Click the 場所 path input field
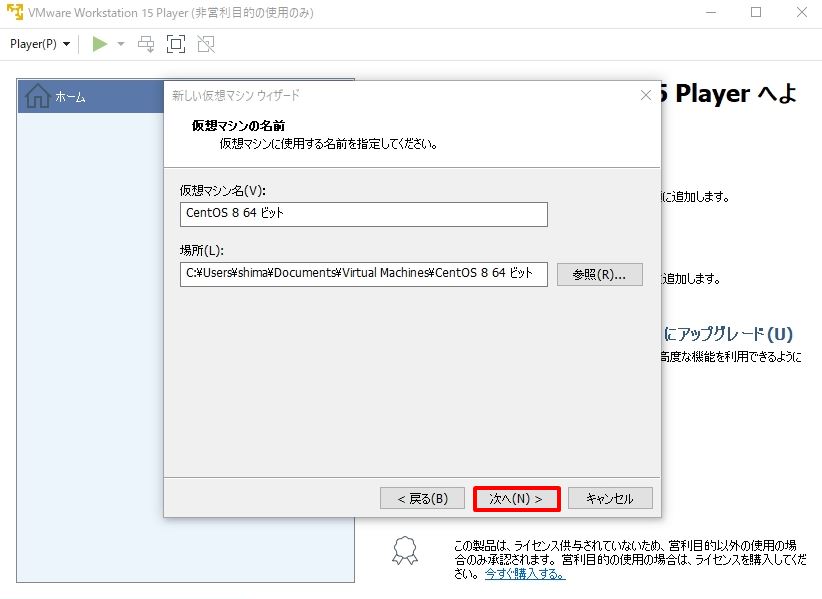This screenshot has width=822, height=599. coord(364,274)
